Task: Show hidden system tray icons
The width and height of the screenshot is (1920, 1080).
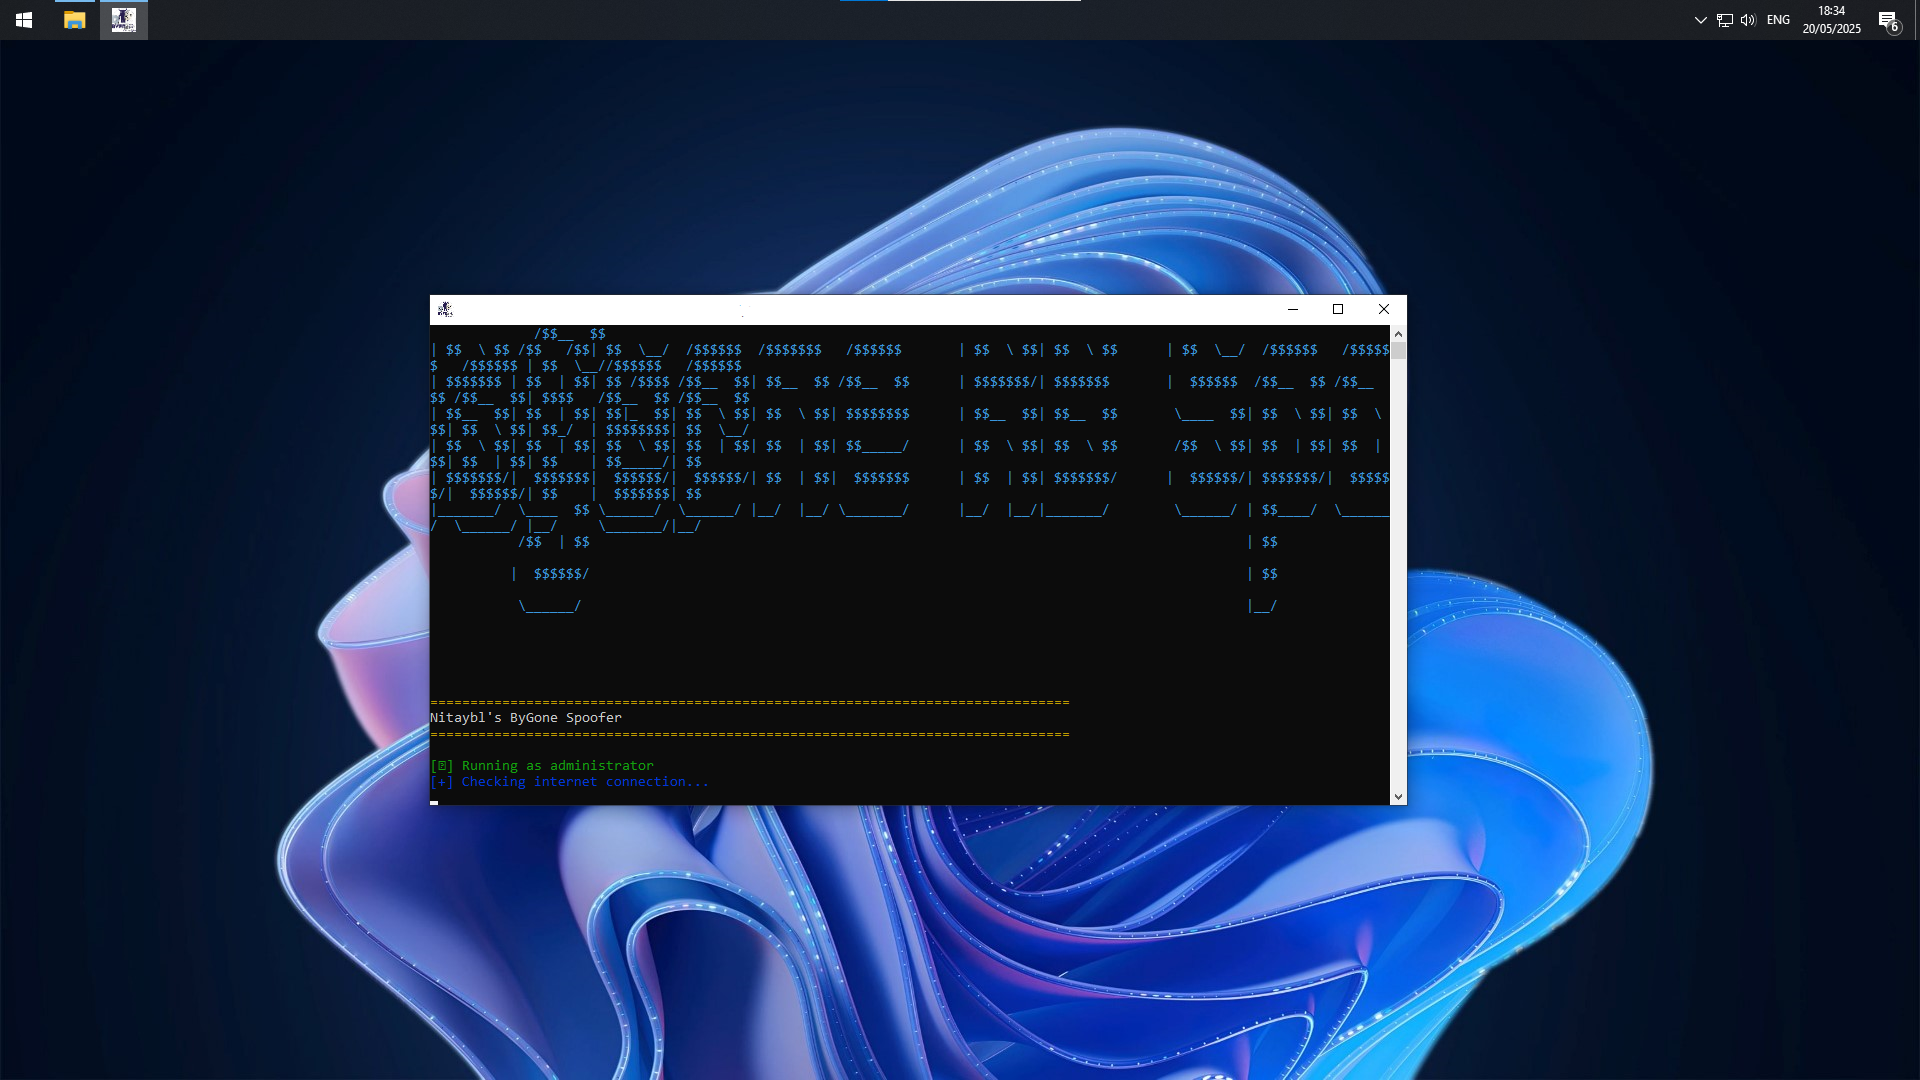Action: (x=1700, y=20)
